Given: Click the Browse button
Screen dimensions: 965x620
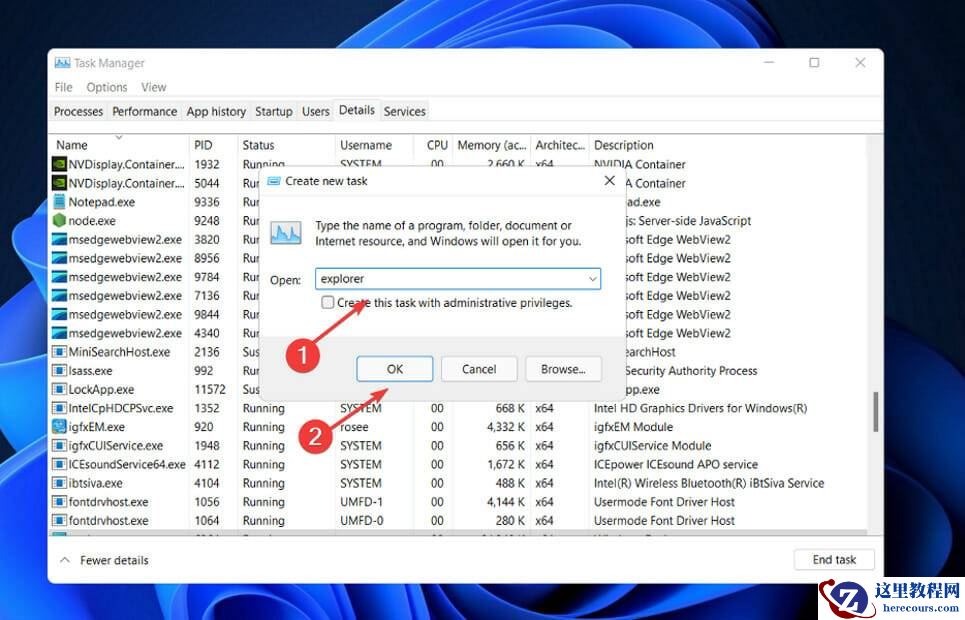Looking at the screenshot, I should pyautogui.click(x=563, y=368).
